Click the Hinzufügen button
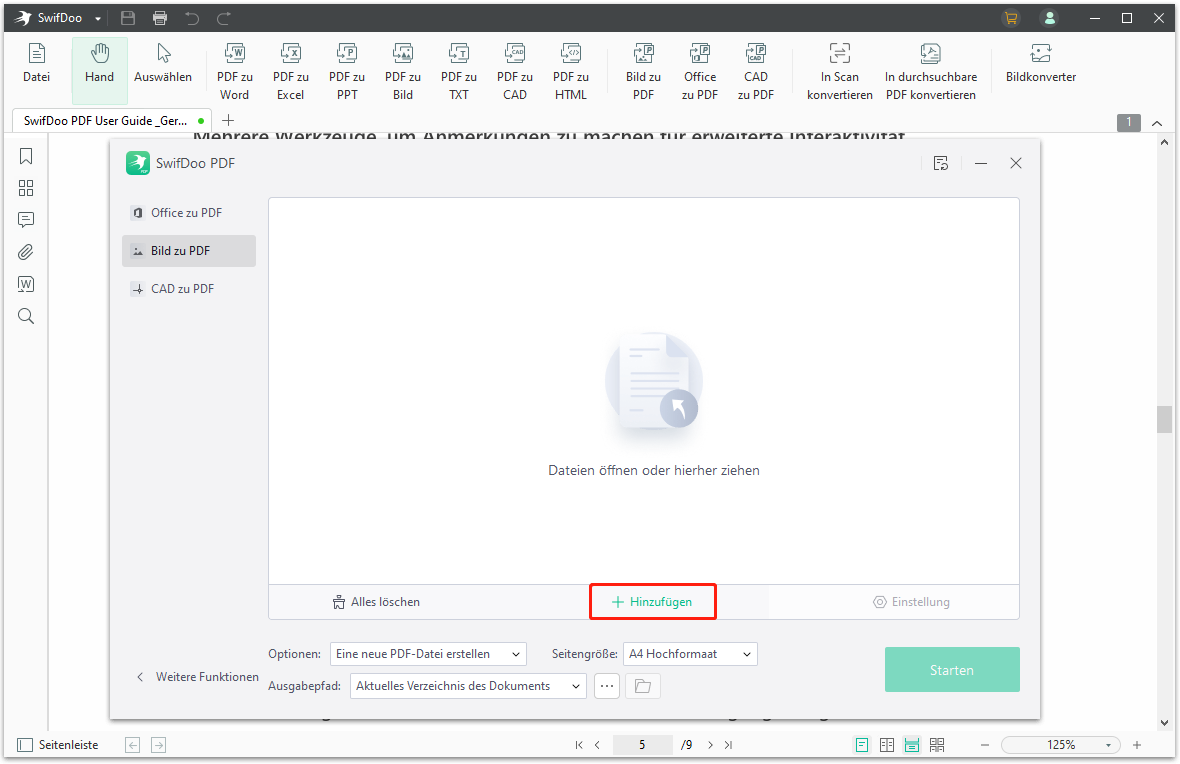The width and height of the screenshot is (1180, 764). pyautogui.click(x=653, y=602)
